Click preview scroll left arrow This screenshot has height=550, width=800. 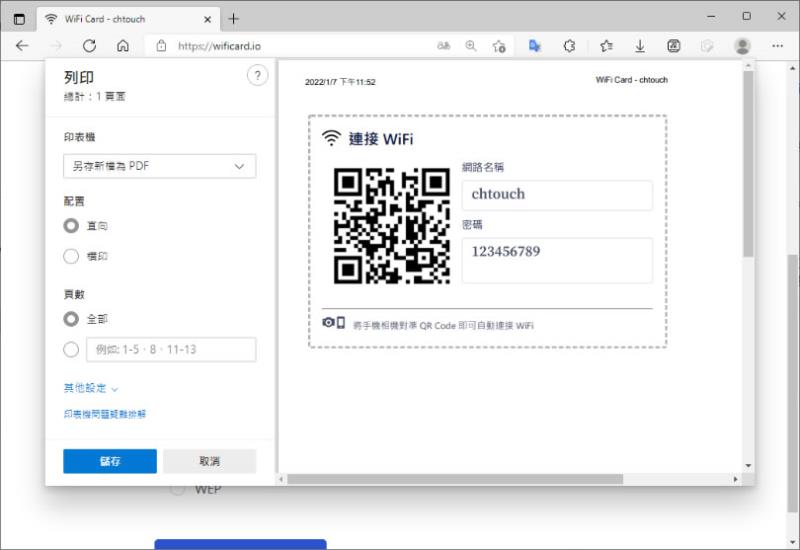pyautogui.click(x=282, y=480)
